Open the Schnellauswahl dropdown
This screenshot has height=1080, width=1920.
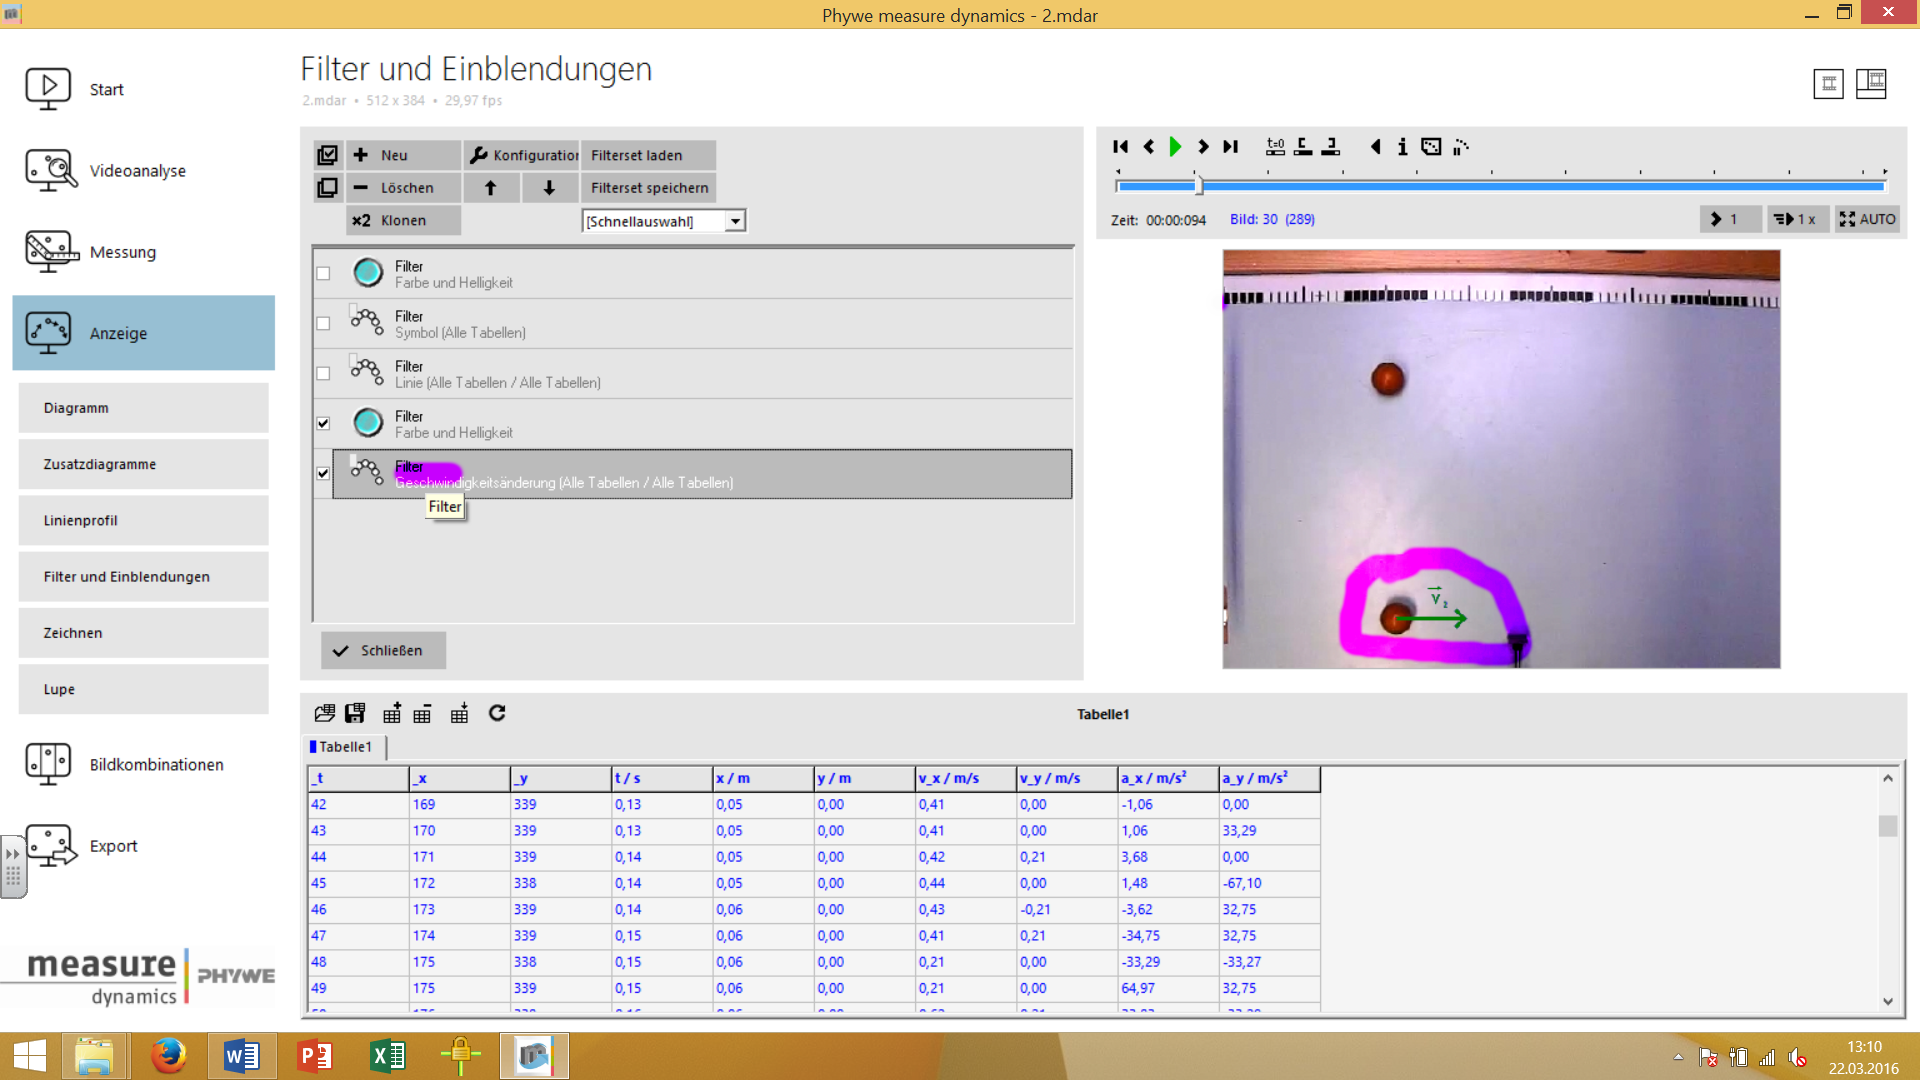(735, 221)
